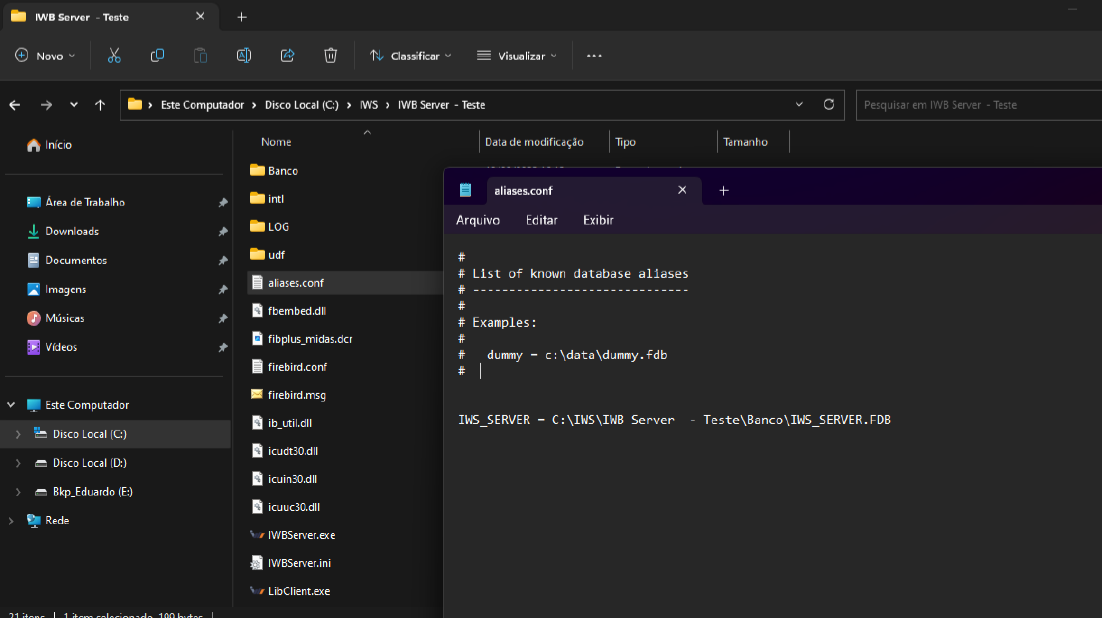Open the Novo dropdown

point(46,56)
